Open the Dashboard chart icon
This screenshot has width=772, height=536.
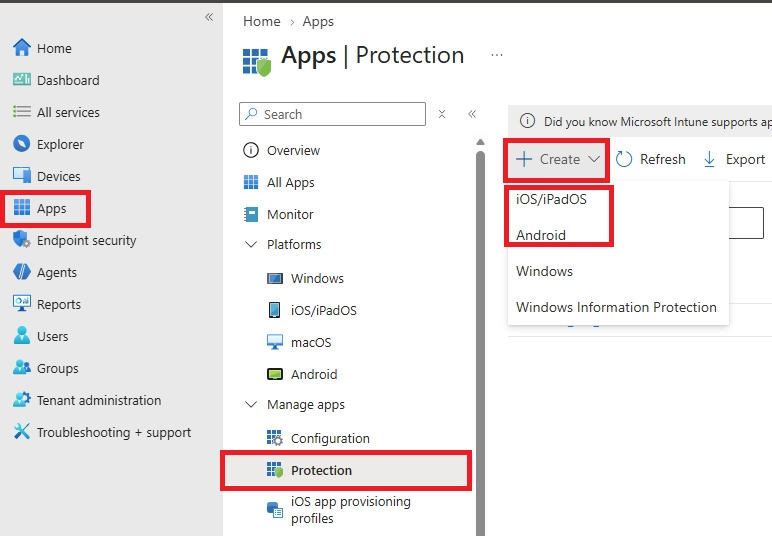click(x=22, y=79)
